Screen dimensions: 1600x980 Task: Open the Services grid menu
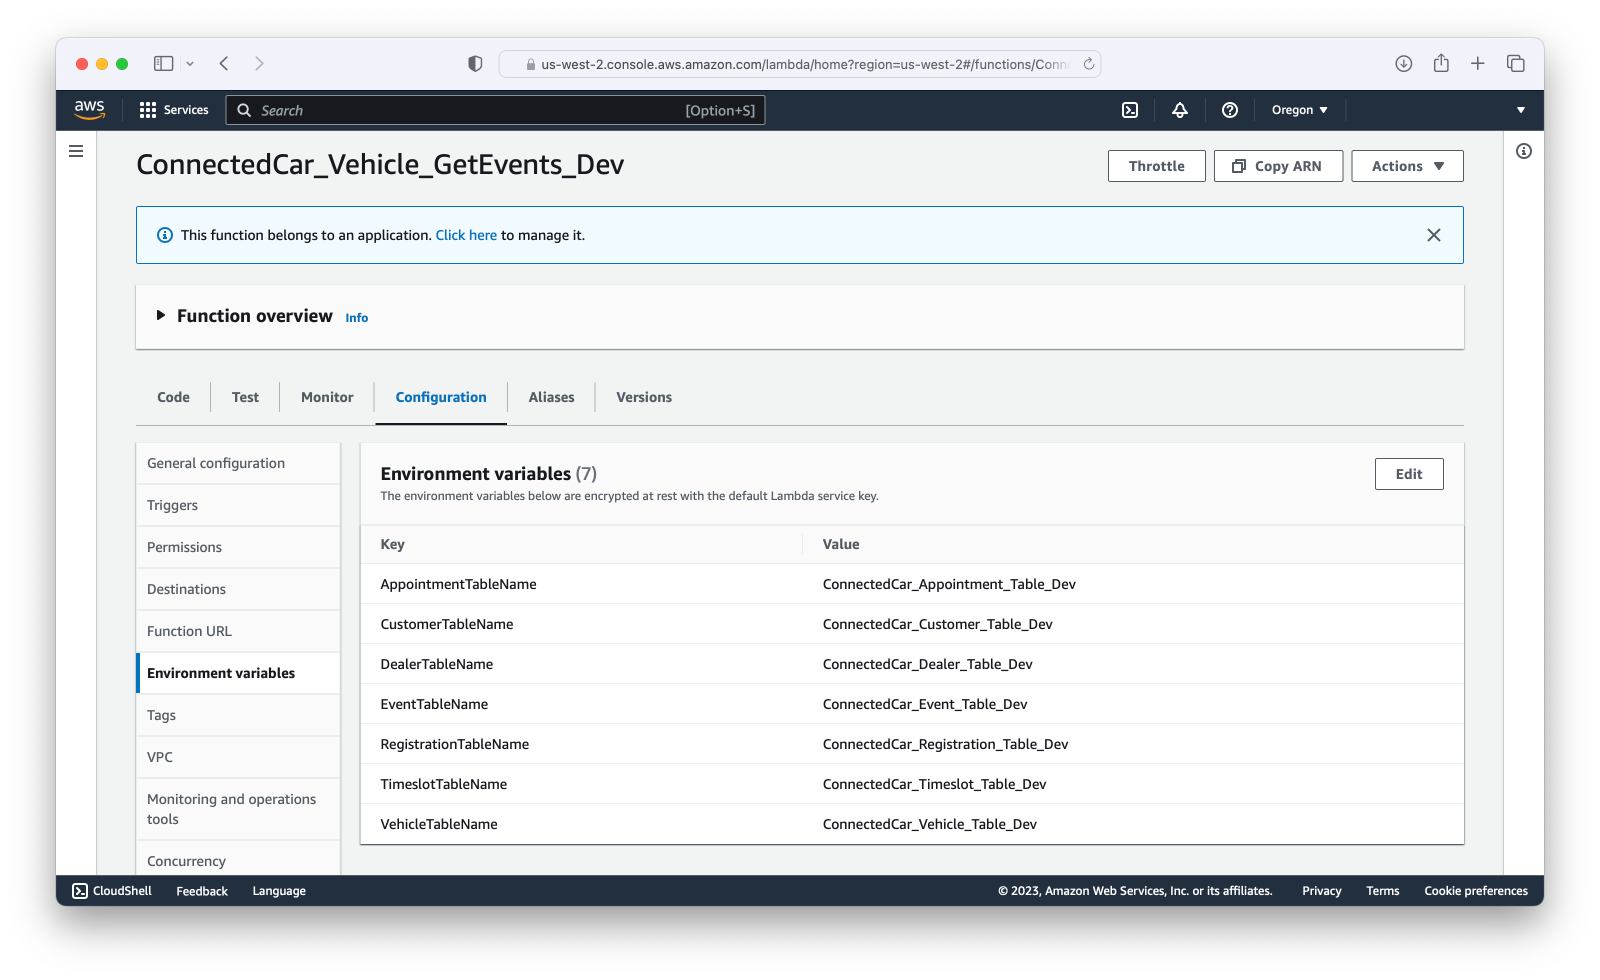(x=174, y=110)
